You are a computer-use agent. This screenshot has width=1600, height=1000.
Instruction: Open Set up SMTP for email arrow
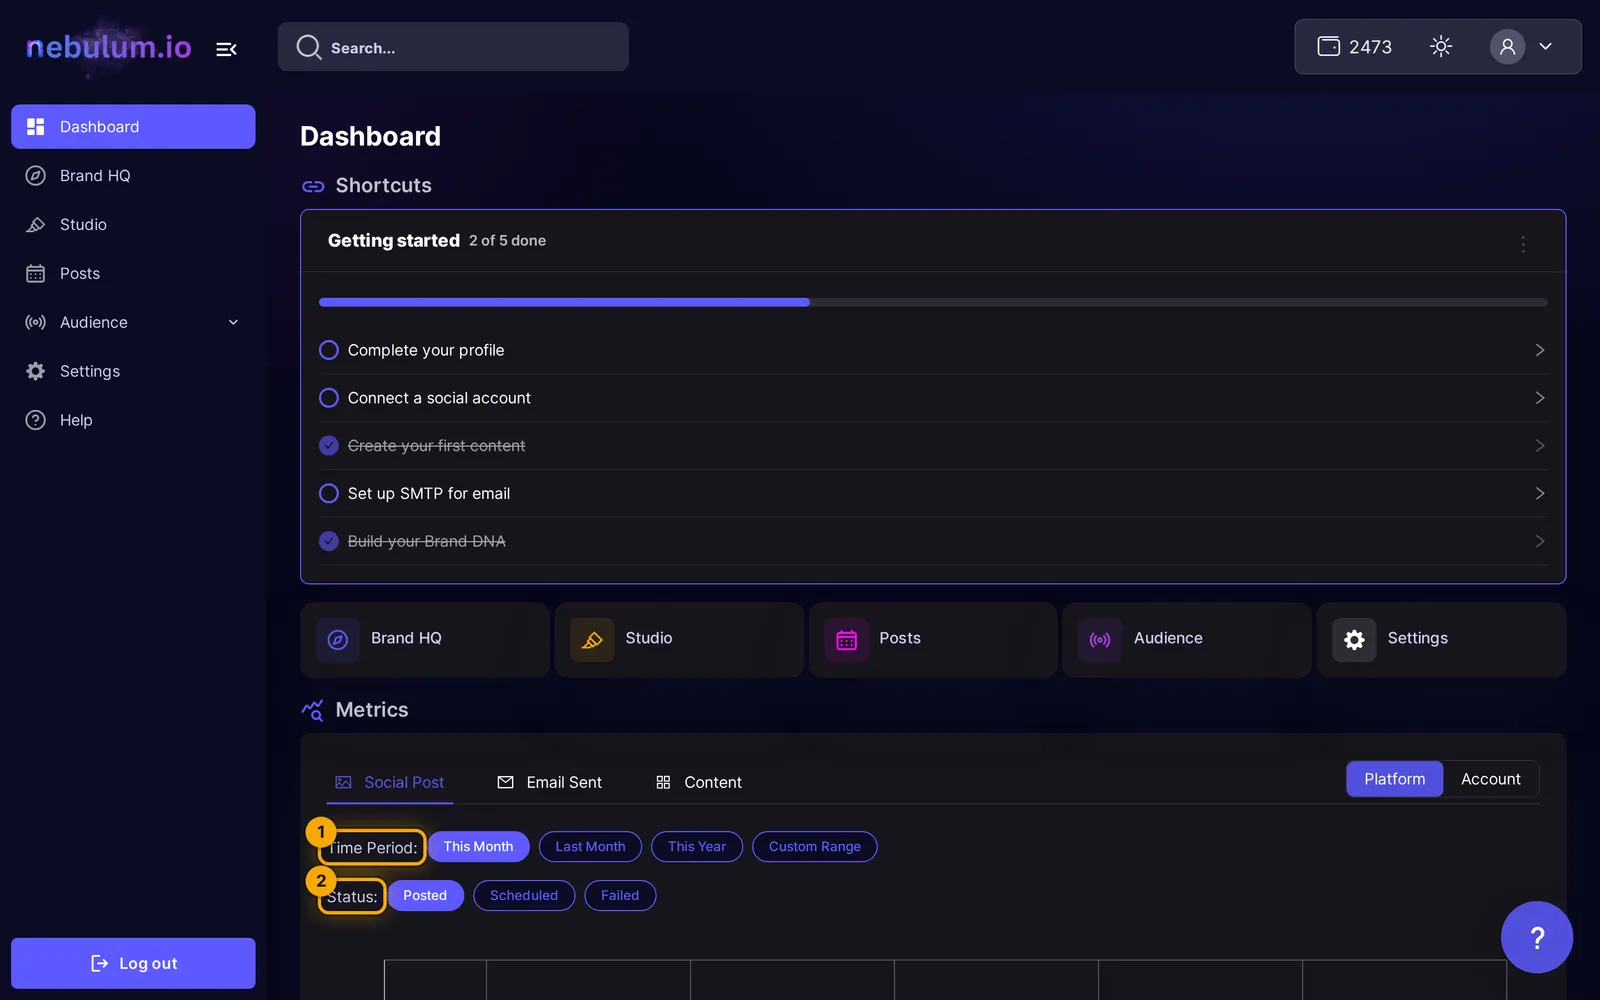pos(1539,493)
